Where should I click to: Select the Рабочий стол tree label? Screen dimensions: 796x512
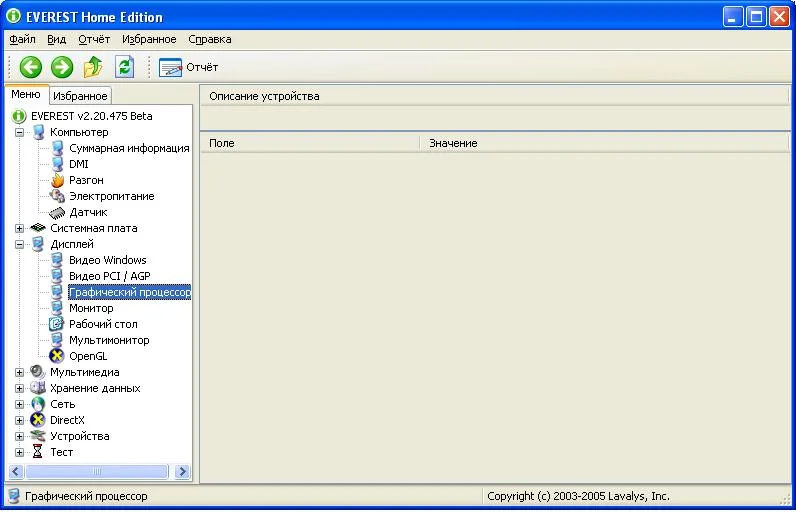click(103, 324)
